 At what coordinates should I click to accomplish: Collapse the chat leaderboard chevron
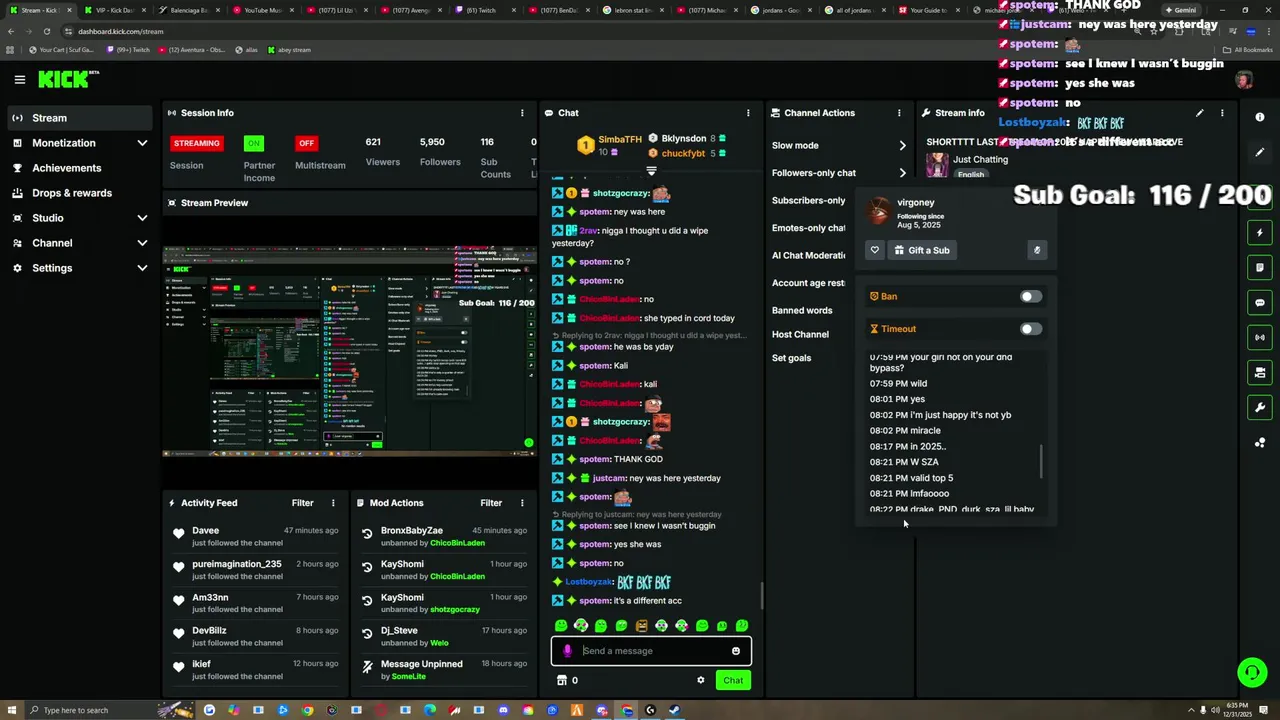coord(651,171)
